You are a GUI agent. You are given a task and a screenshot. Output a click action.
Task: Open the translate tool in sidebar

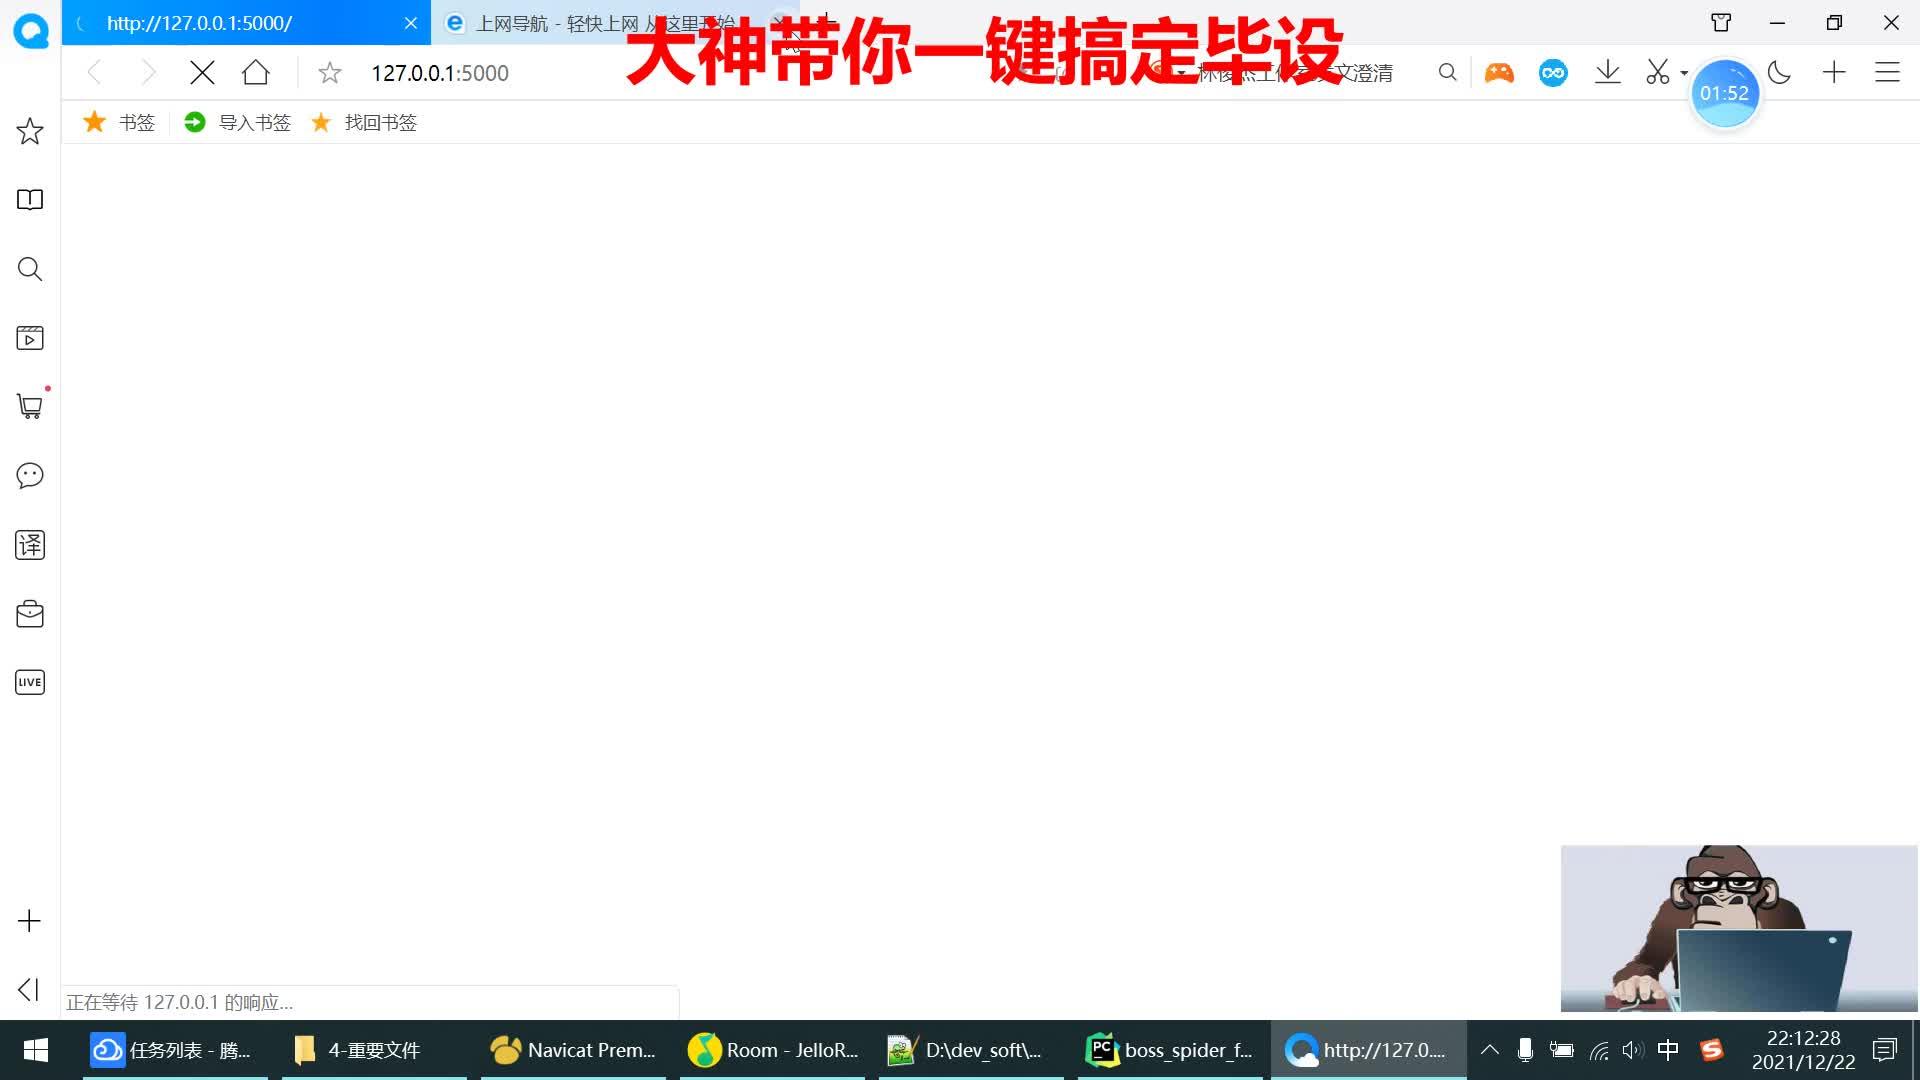click(x=30, y=545)
